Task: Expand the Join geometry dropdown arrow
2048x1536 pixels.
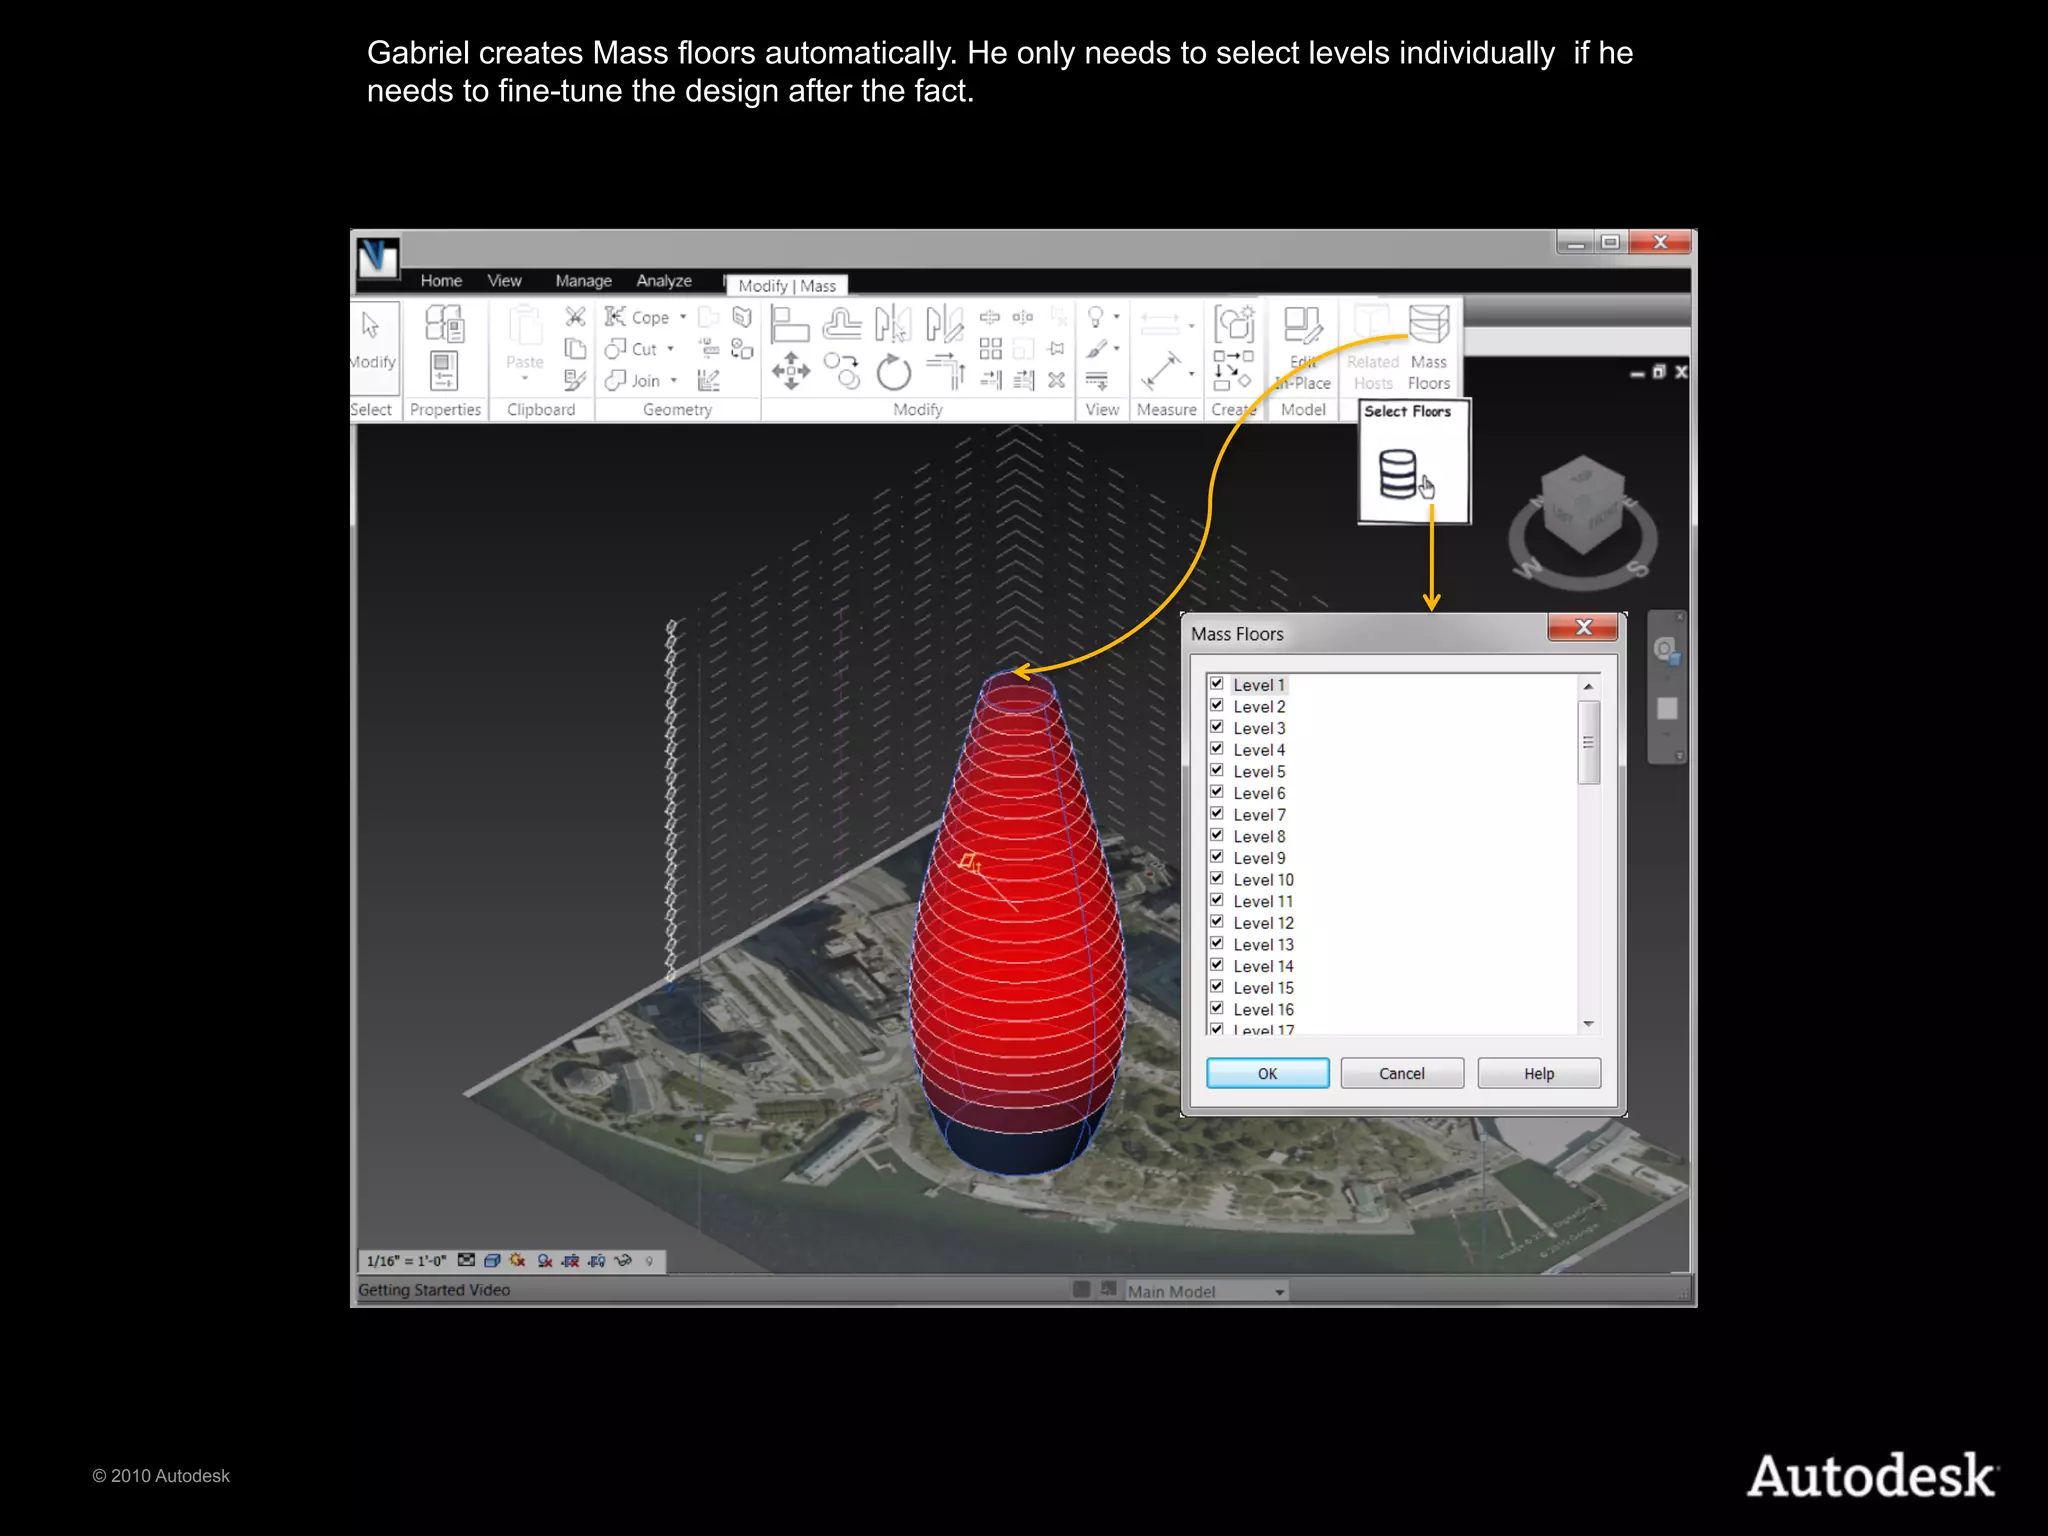Action: point(673,381)
